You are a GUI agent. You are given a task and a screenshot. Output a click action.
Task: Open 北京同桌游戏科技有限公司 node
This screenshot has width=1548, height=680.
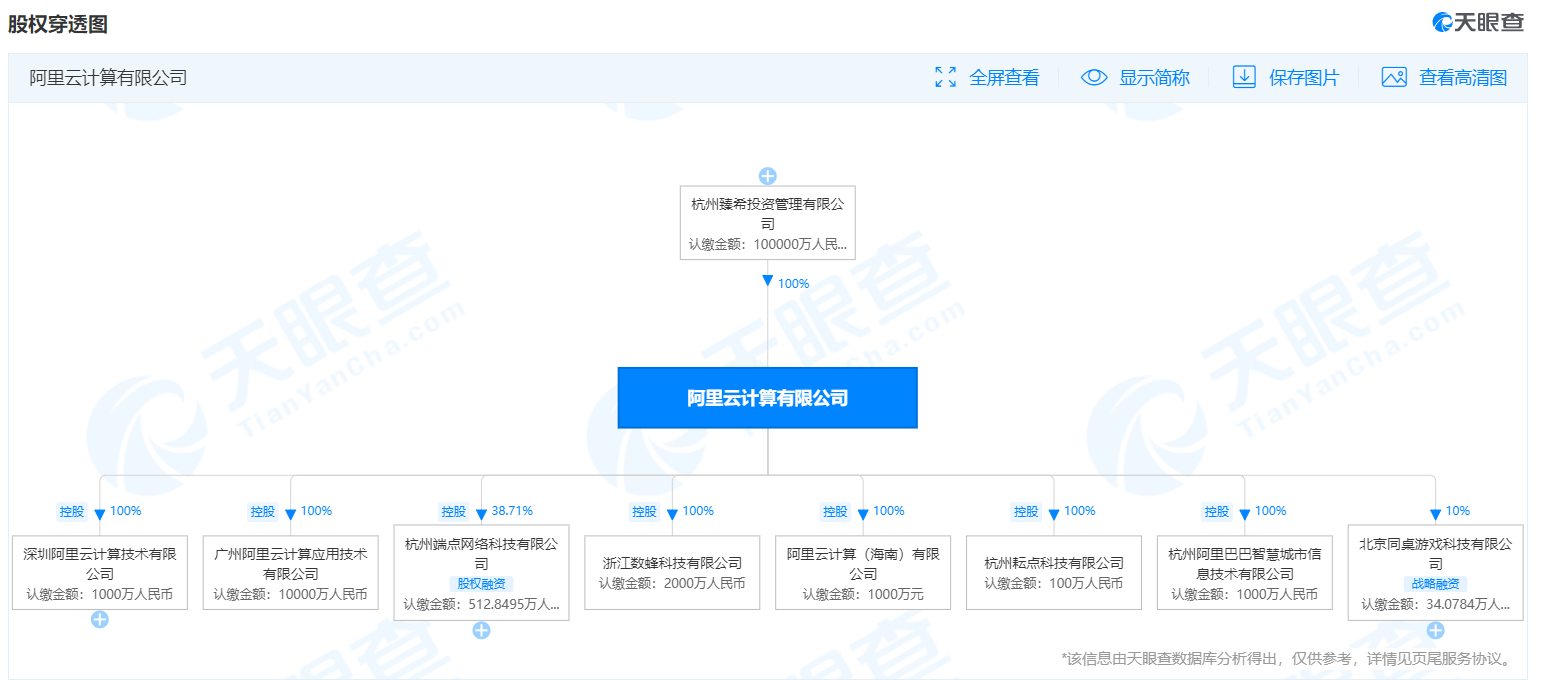[x=1435, y=572]
